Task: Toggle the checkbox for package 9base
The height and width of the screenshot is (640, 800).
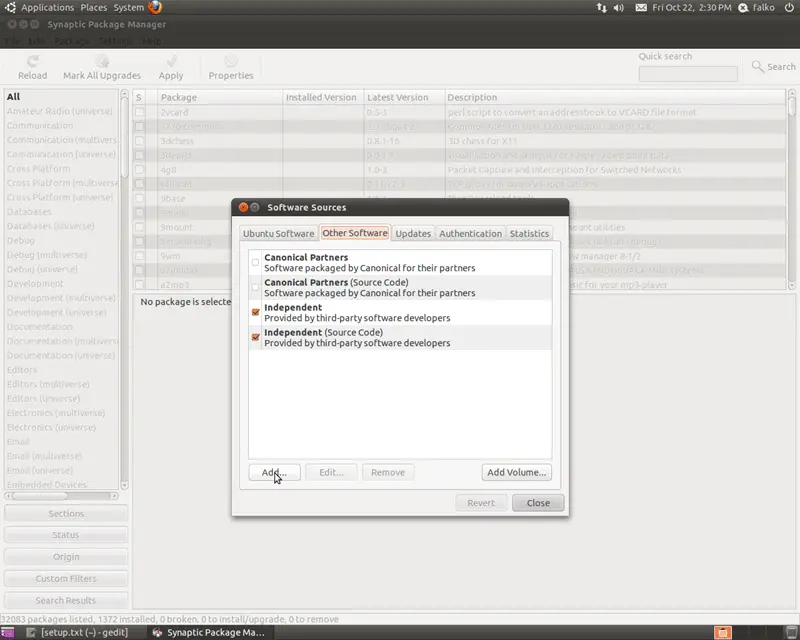Action: [139, 199]
